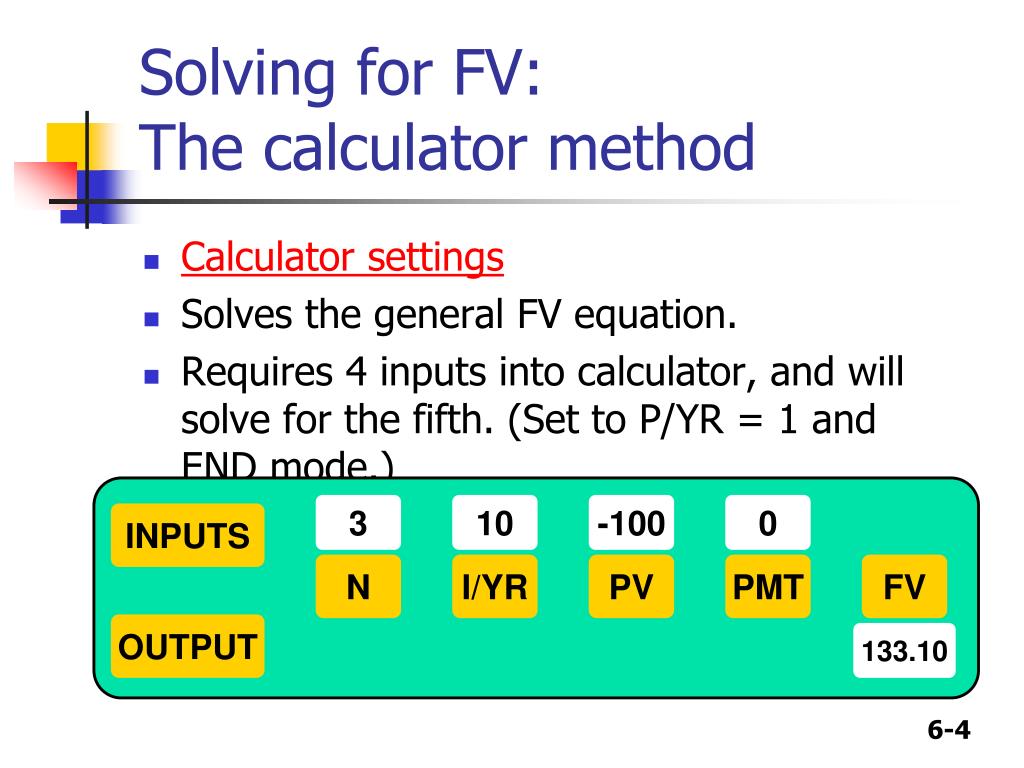The height and width of the screenshot is (768, 1024).
Task: Click the input box showing -100
Action: pos(631,522)
